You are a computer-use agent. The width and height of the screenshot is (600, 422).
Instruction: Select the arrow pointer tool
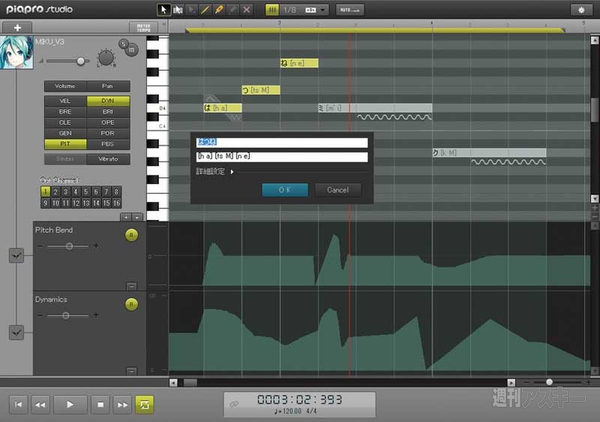pyautogui.click(x=164, y=10)
